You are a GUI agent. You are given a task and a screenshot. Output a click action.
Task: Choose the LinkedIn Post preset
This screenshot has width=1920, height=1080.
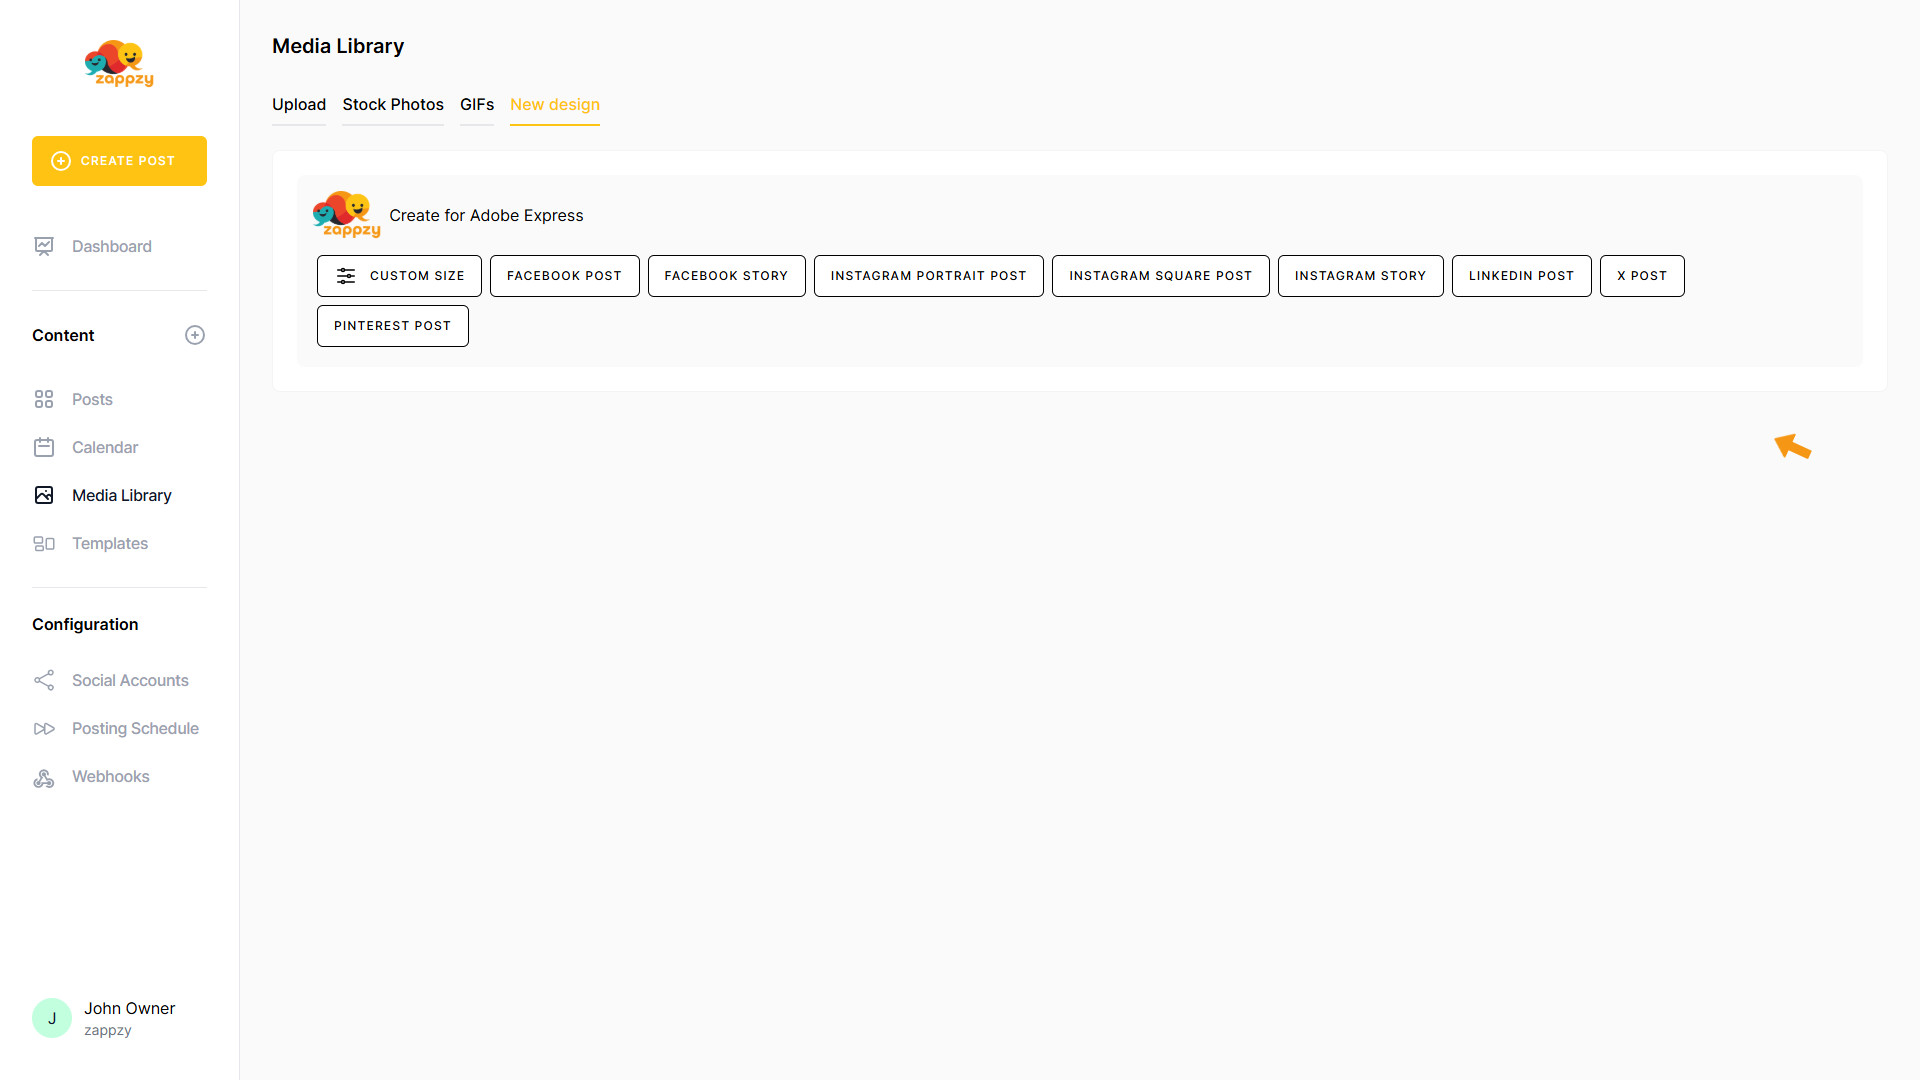tap(1521, 276)
